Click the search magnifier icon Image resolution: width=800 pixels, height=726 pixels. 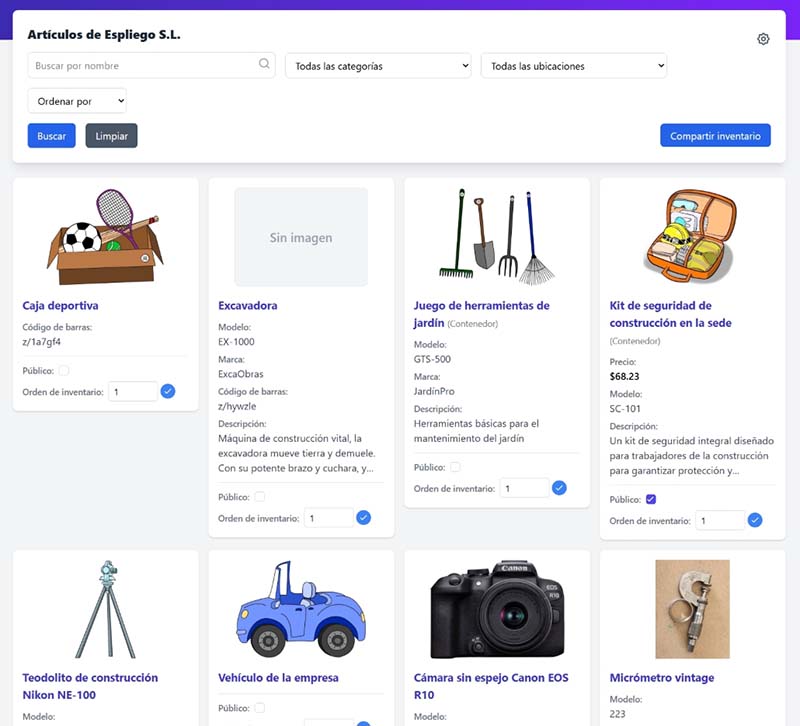point(263,64)
